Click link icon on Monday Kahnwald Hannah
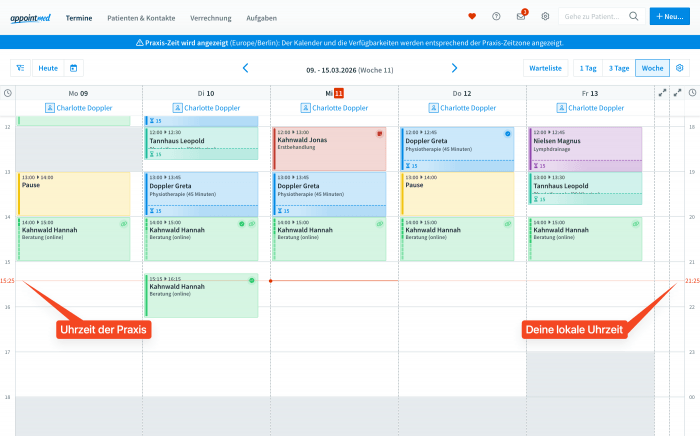The height and width of the screenshot is (436, 700). 124,224
